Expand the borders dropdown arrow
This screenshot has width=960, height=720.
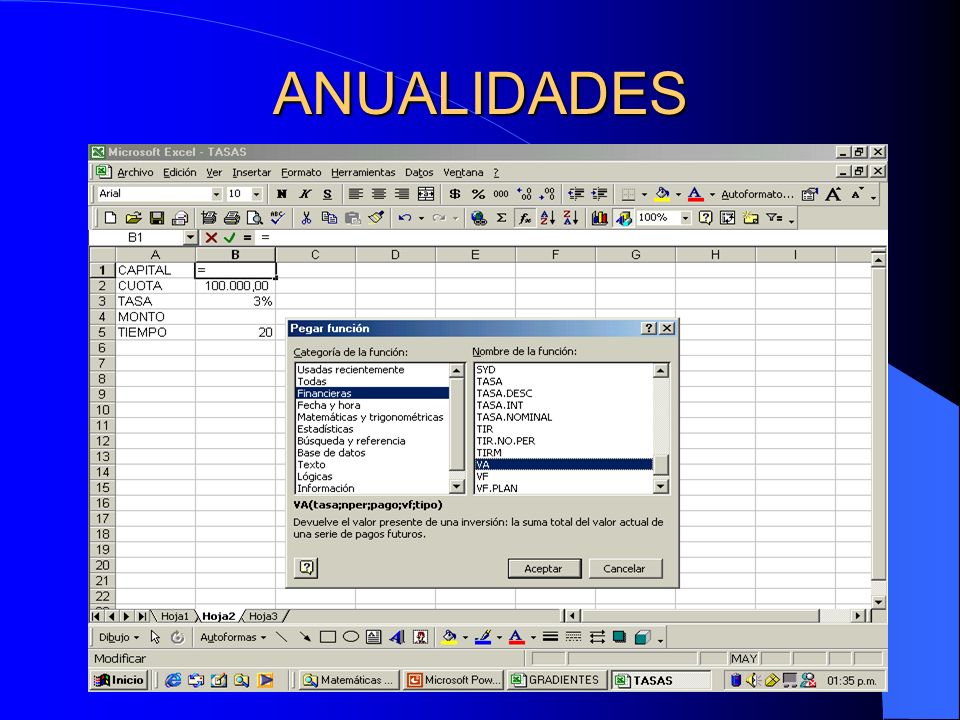tap(644, 195)
